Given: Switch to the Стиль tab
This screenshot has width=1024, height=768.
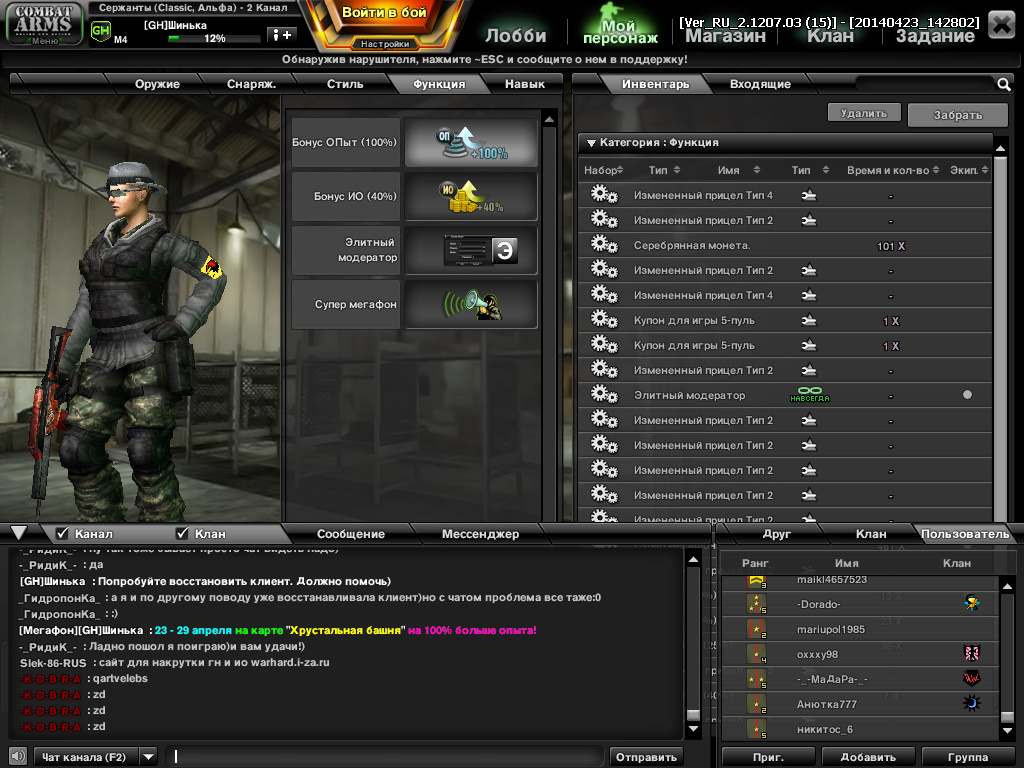Looking at the screenshot, I should pos(345,84).
